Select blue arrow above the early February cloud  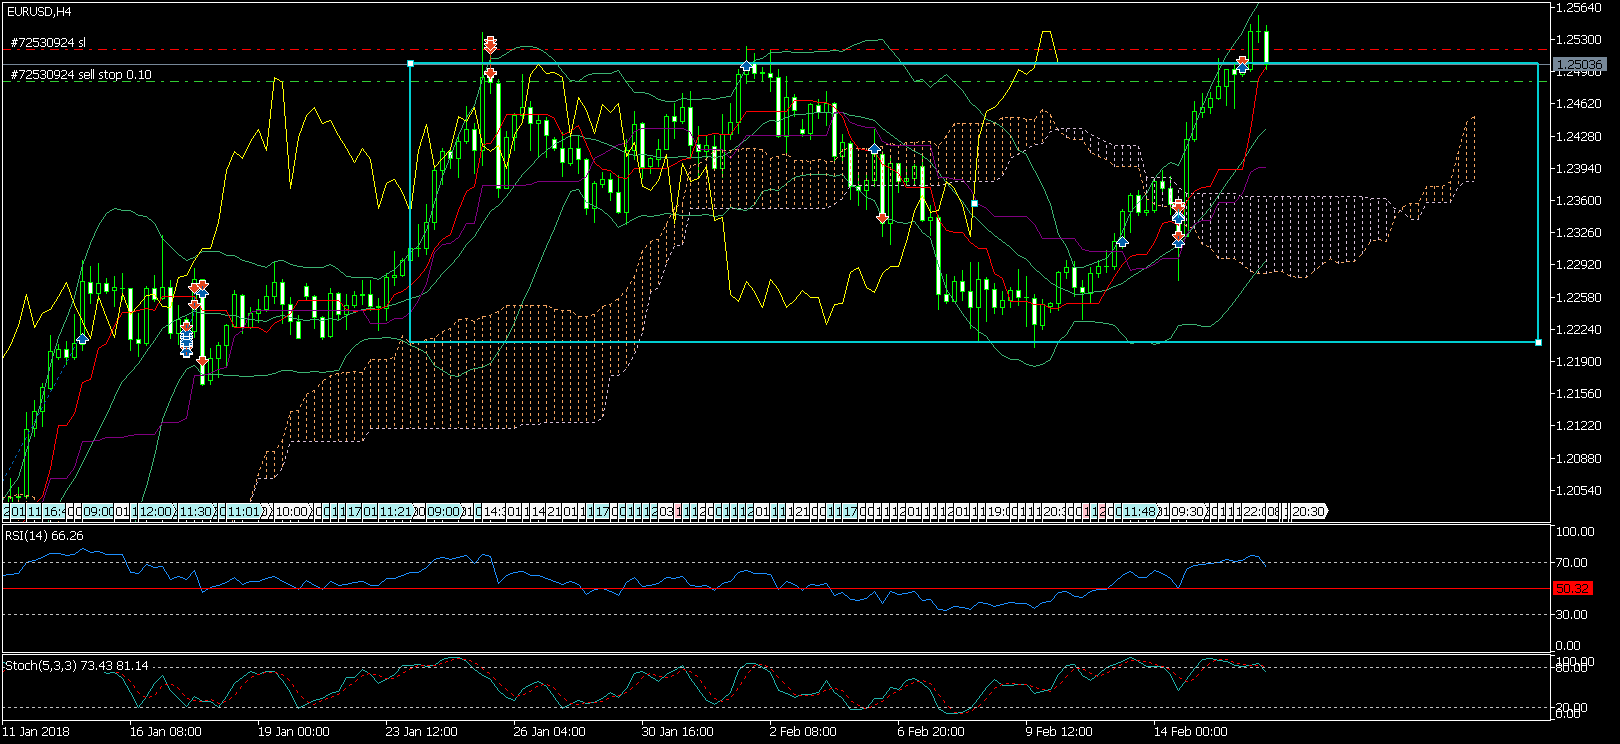tap(874, 148)
